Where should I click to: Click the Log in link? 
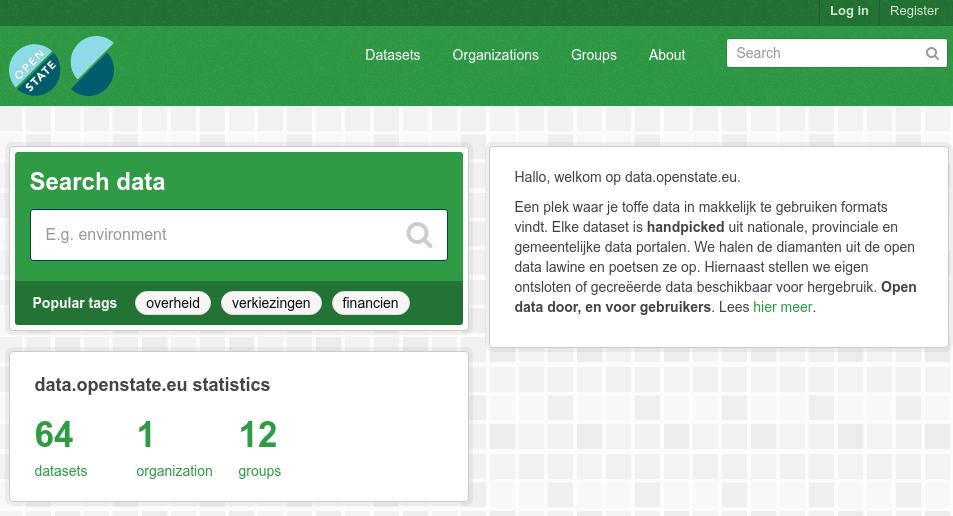(x=849, y=11)
